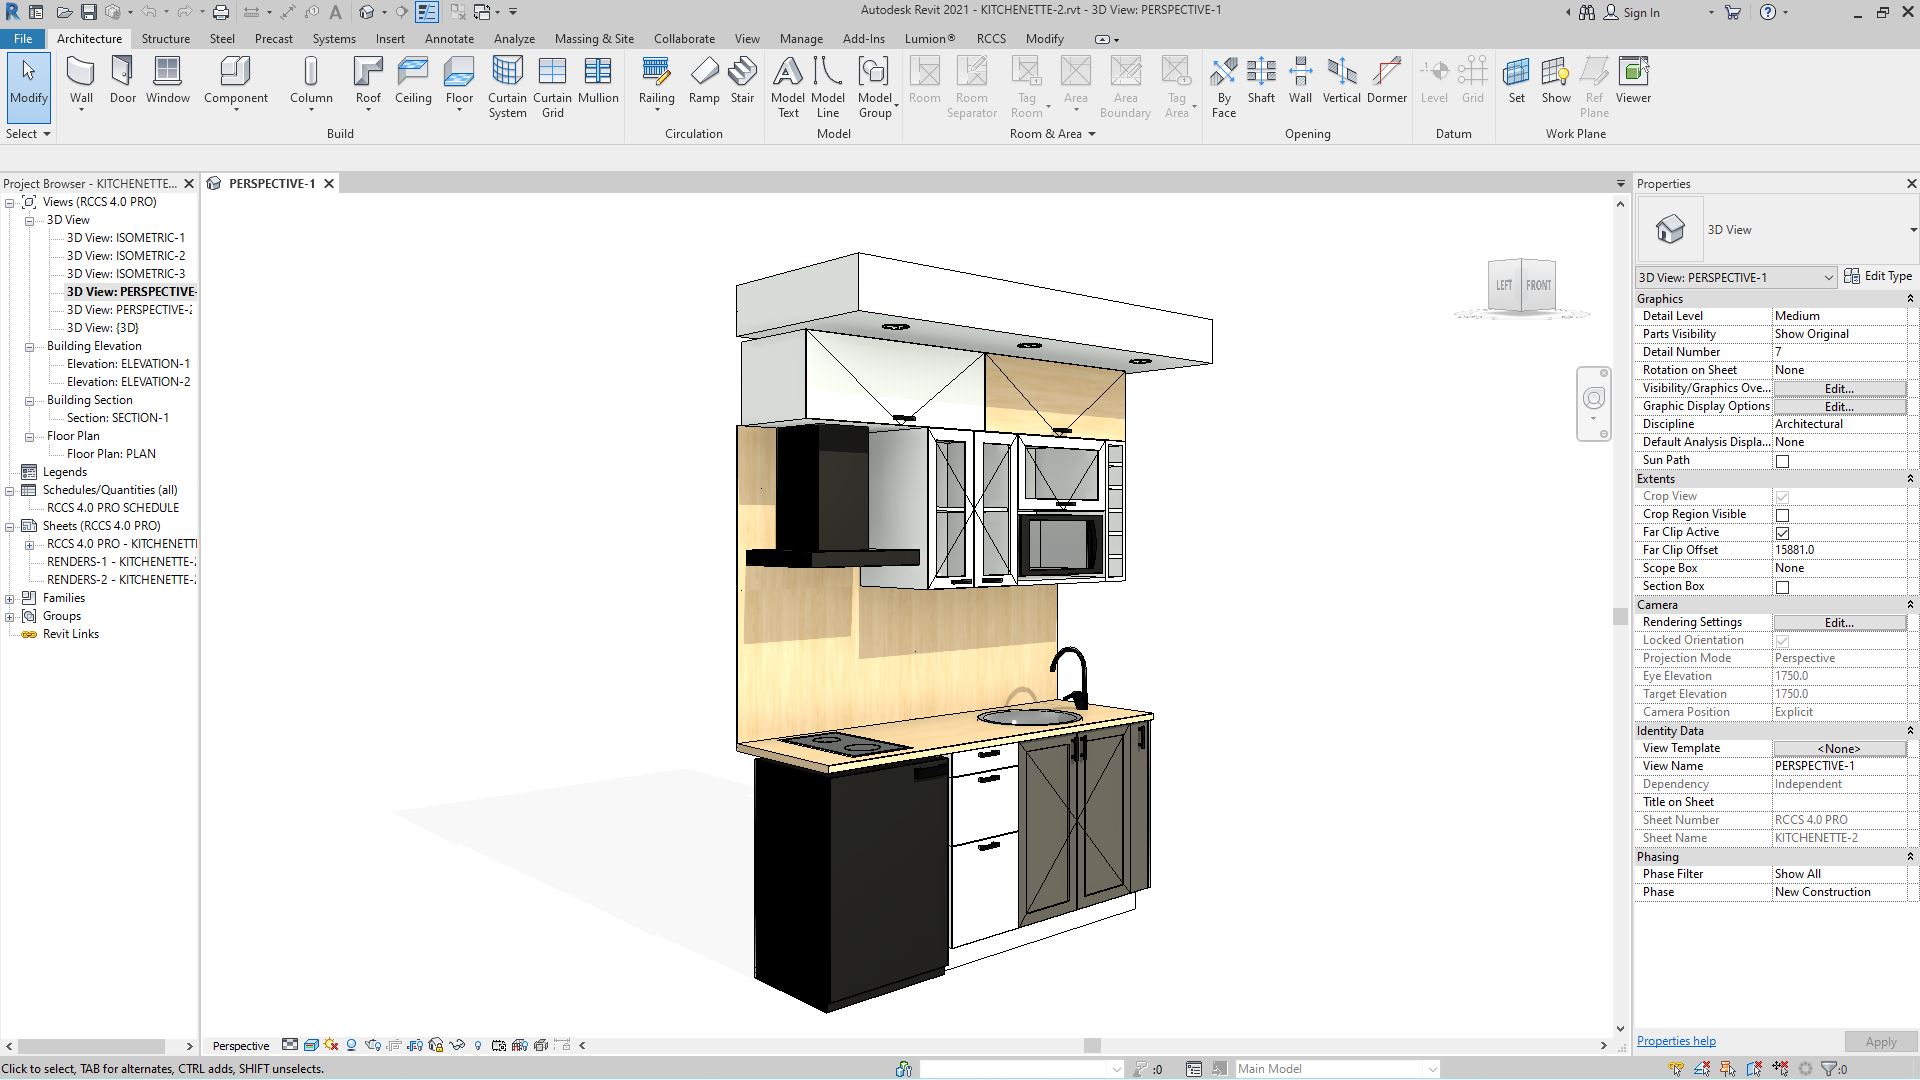Viewport: 1920px width, 1080px height.
Task: Select the Window tool
Action: click(x=167, y=80)
